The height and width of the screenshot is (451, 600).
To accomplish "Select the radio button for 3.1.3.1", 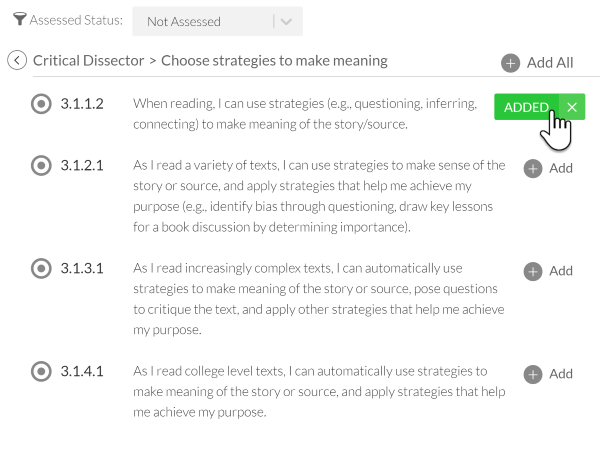I will point(41,269).
